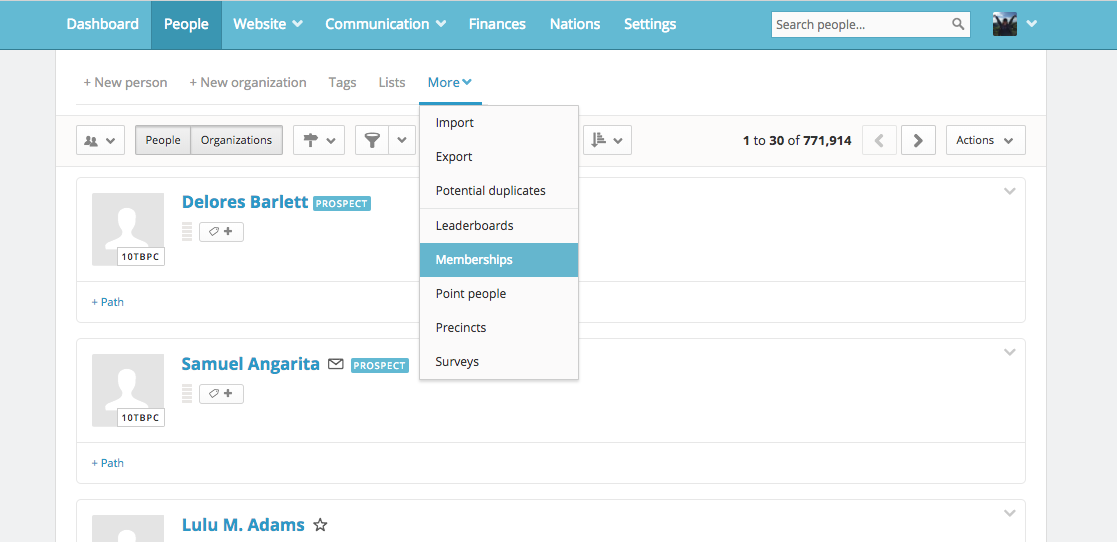
Task: Open the filter arrow dropdown
Action: point(403,141)
